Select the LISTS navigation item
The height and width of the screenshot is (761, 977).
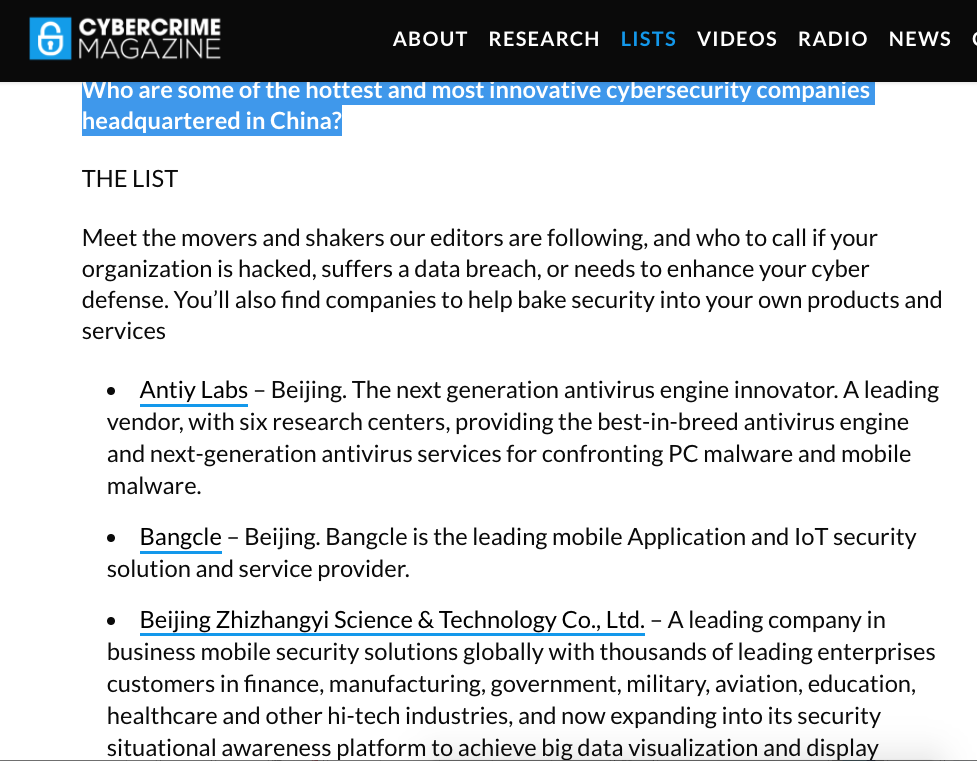pos(648,39)
